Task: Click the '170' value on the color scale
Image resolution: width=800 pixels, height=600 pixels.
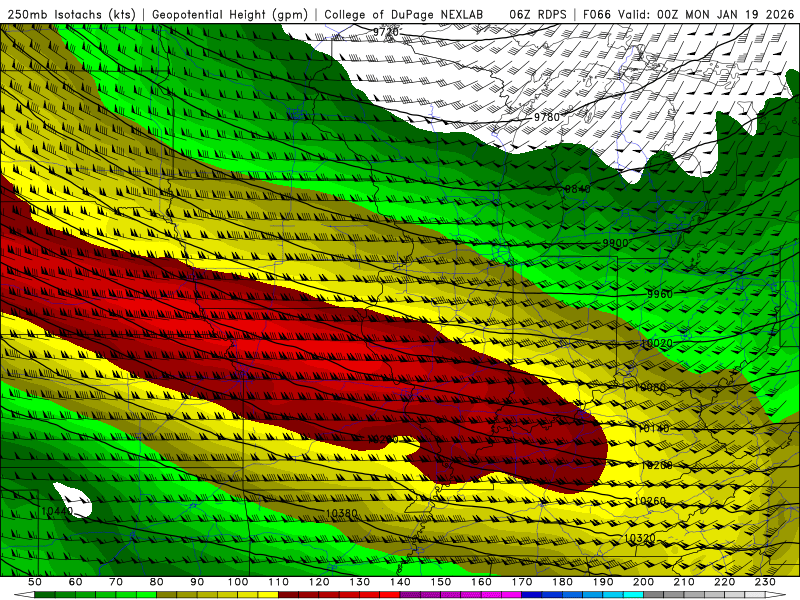Action: pyautogui.click(x=522, y=582)
